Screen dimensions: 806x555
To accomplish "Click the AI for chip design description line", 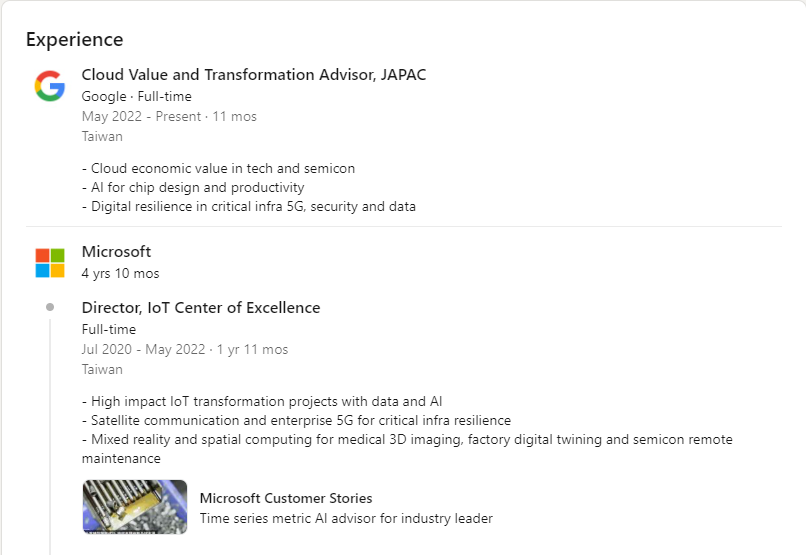I will point(193,188).
